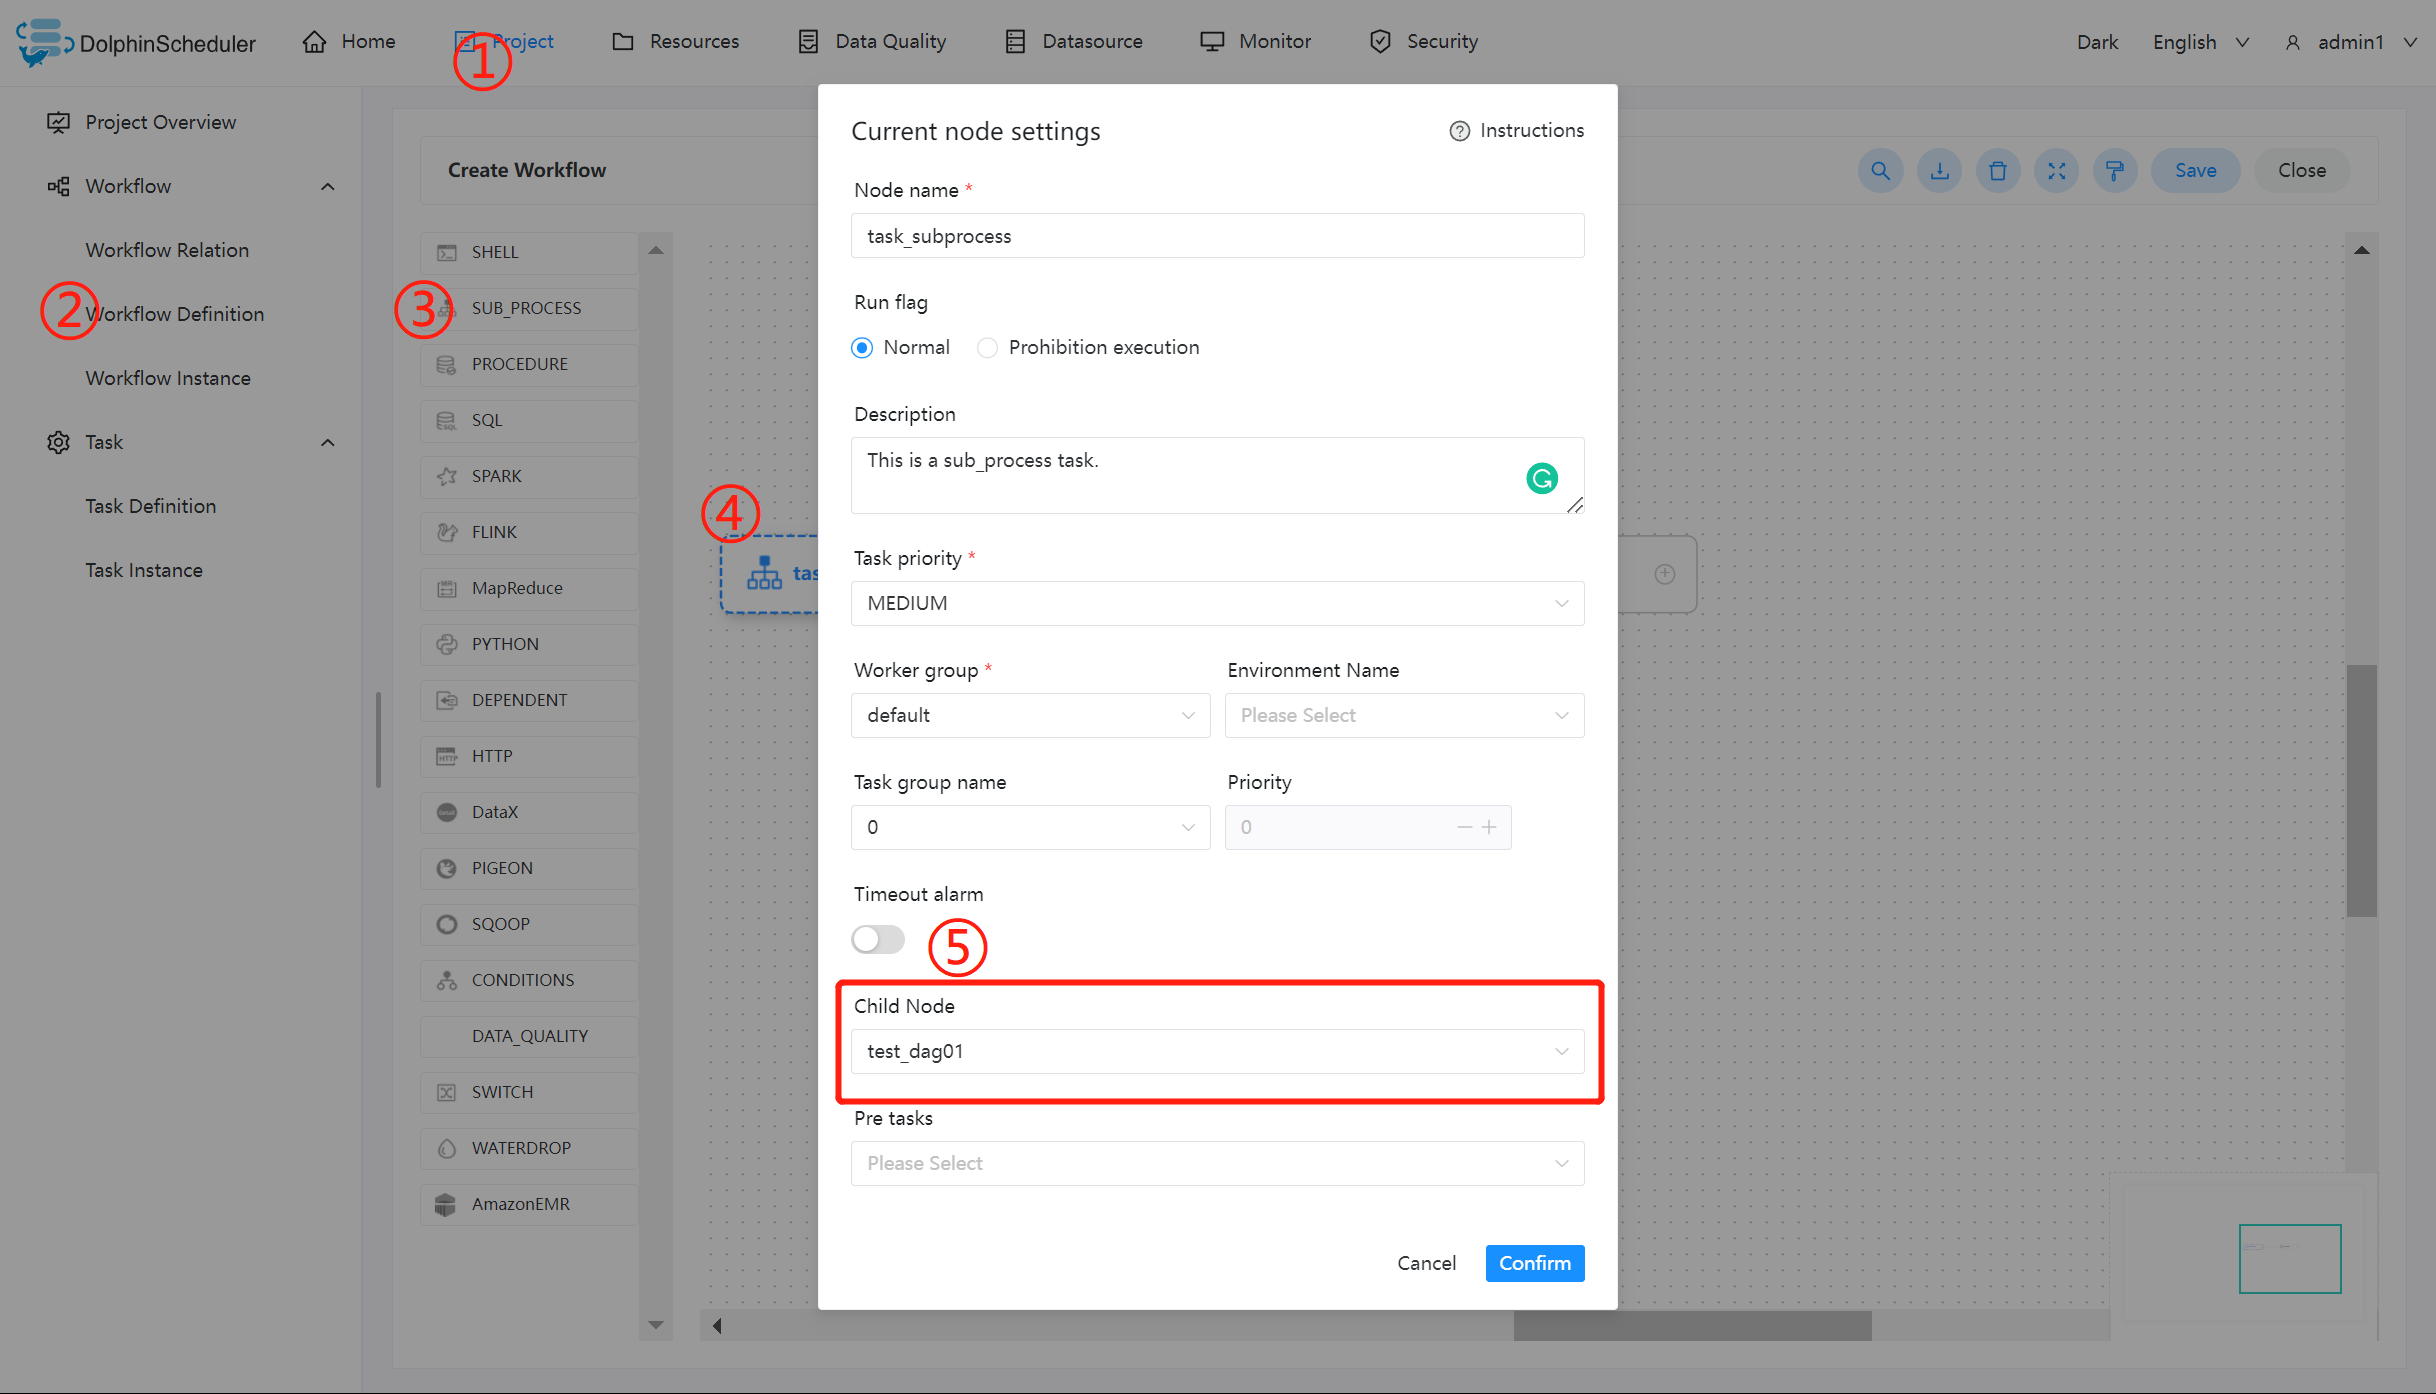
Task: Click the Grammarly icon in Description box
Action: click(x=1541, y=479)
